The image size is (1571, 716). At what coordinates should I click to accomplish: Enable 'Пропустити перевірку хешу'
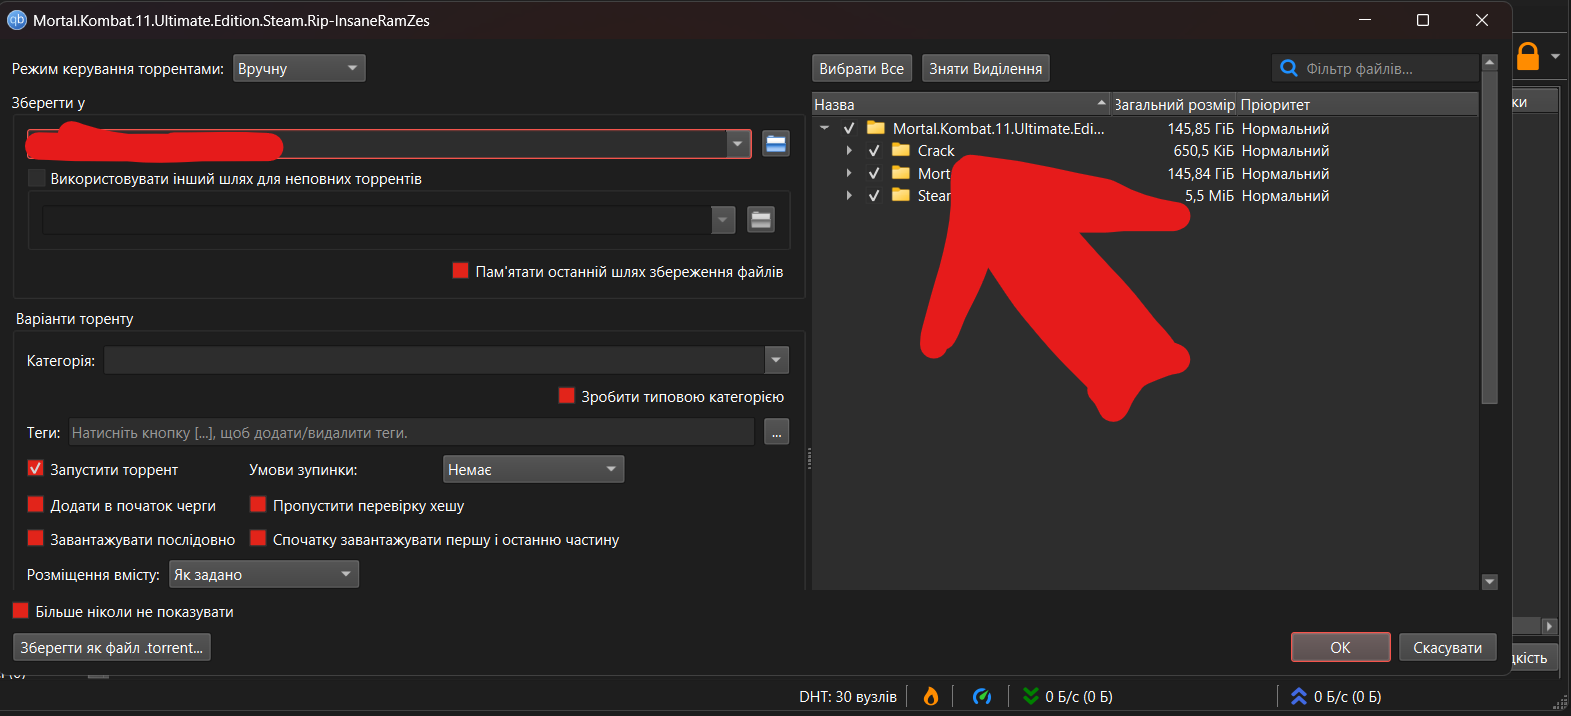click(x=258, y=505)
